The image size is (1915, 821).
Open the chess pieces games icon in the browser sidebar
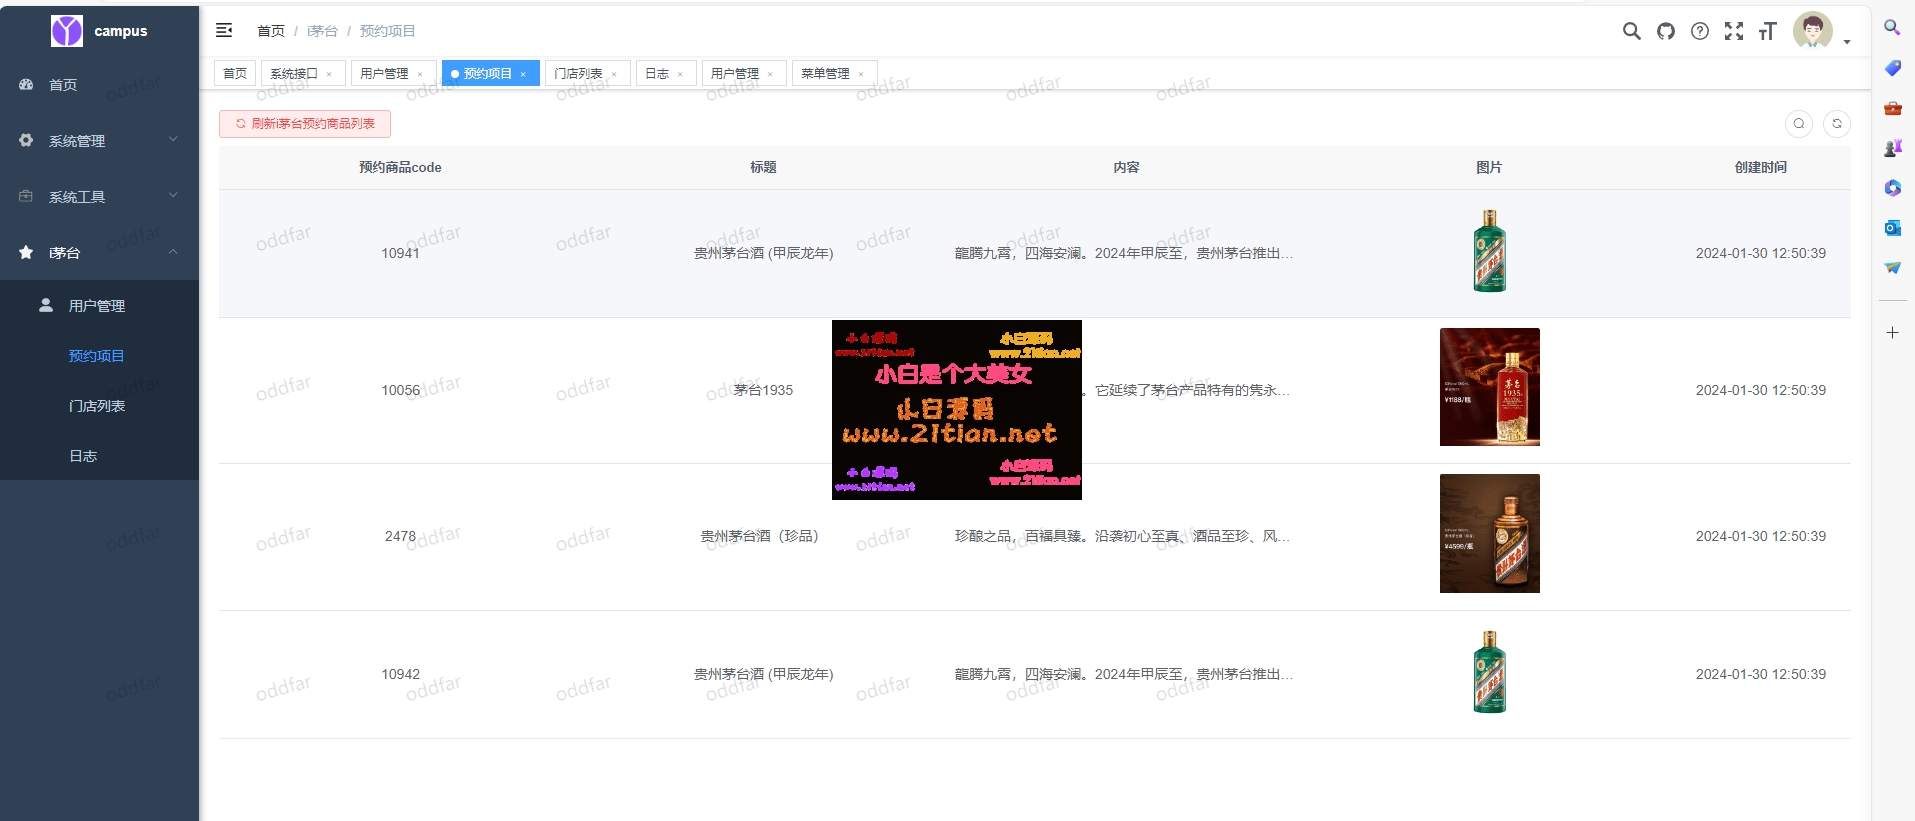(x=1892, y=148)
